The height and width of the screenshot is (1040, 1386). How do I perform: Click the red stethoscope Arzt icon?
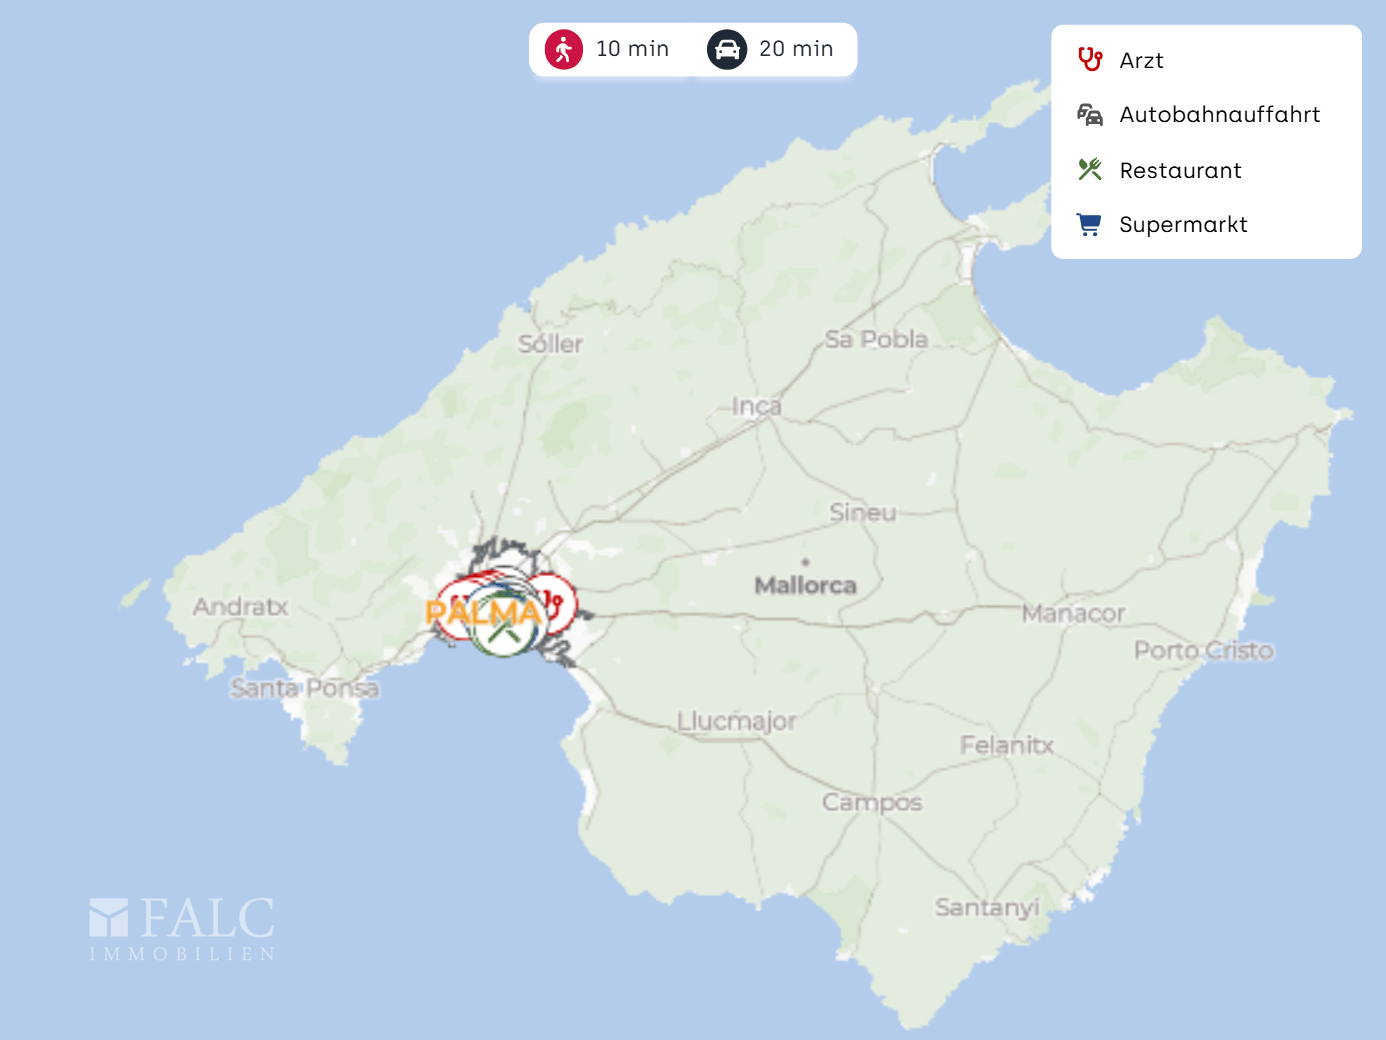(x=1090, y=60)
